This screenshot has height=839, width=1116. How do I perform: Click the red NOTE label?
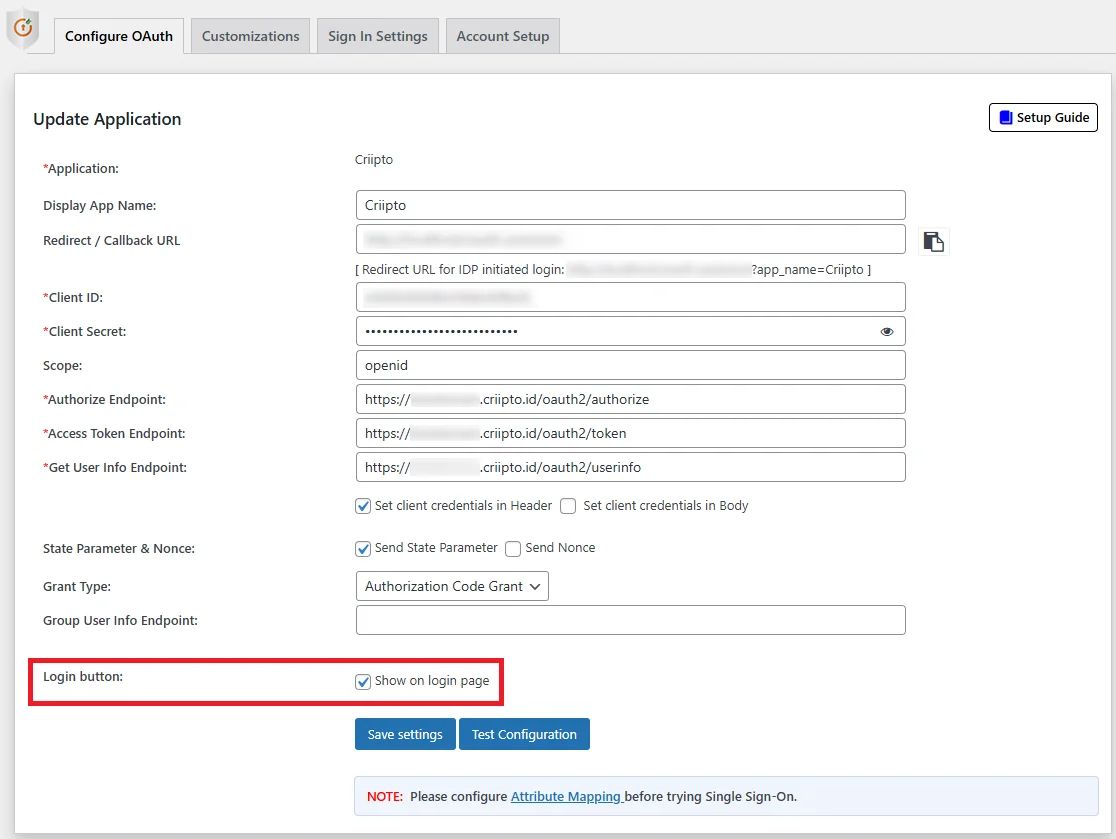[385, 797]
